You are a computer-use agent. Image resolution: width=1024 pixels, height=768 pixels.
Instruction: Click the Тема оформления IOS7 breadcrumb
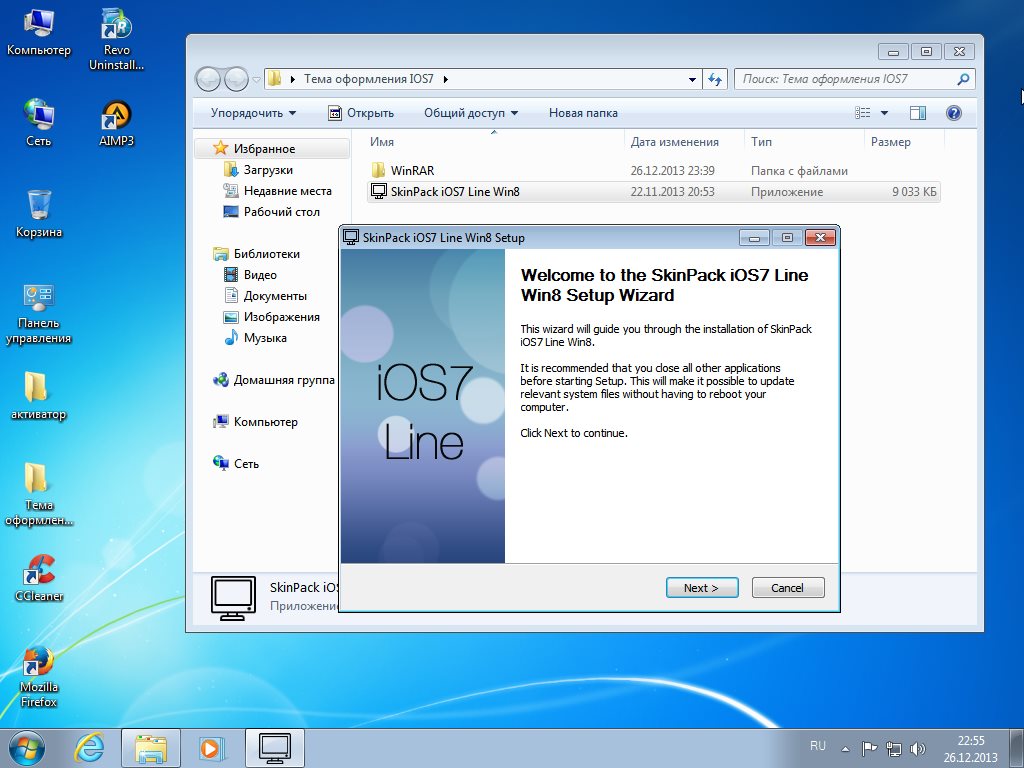click(368, 79)
